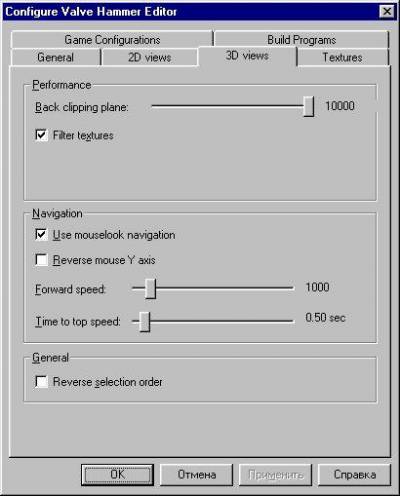Uncheck the Filter textures checkbox
The image size is (400, 496).
(x=41, y=135)
